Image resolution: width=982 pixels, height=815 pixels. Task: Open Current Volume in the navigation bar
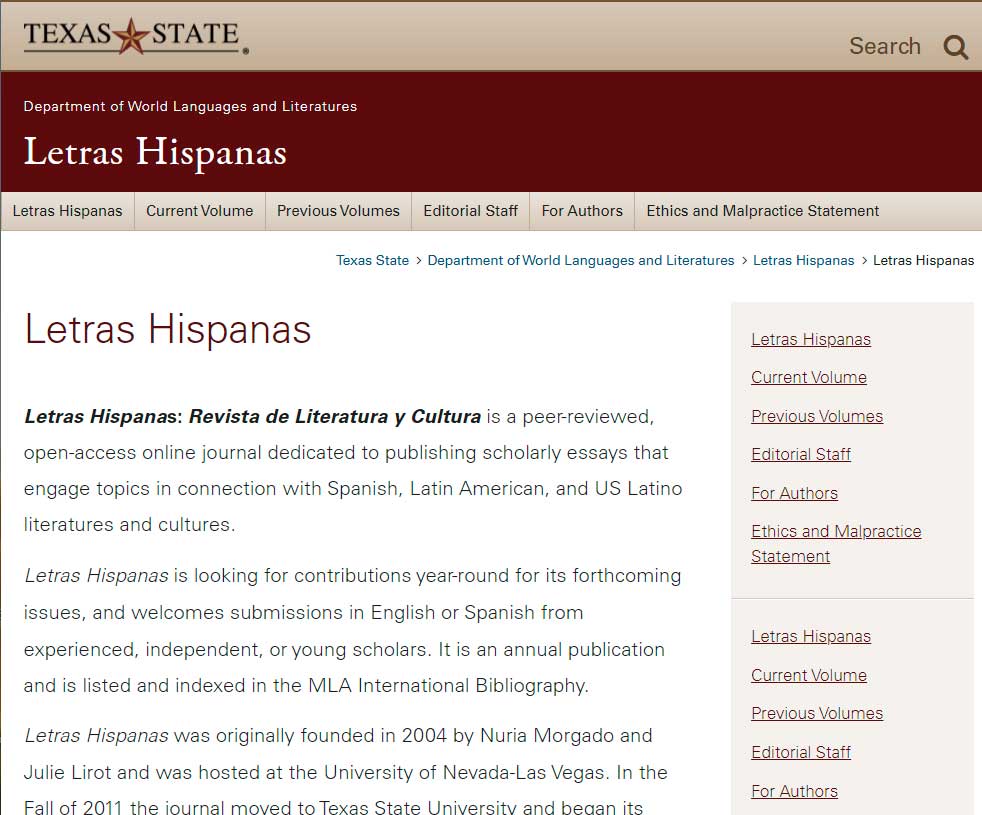(200, 211)
